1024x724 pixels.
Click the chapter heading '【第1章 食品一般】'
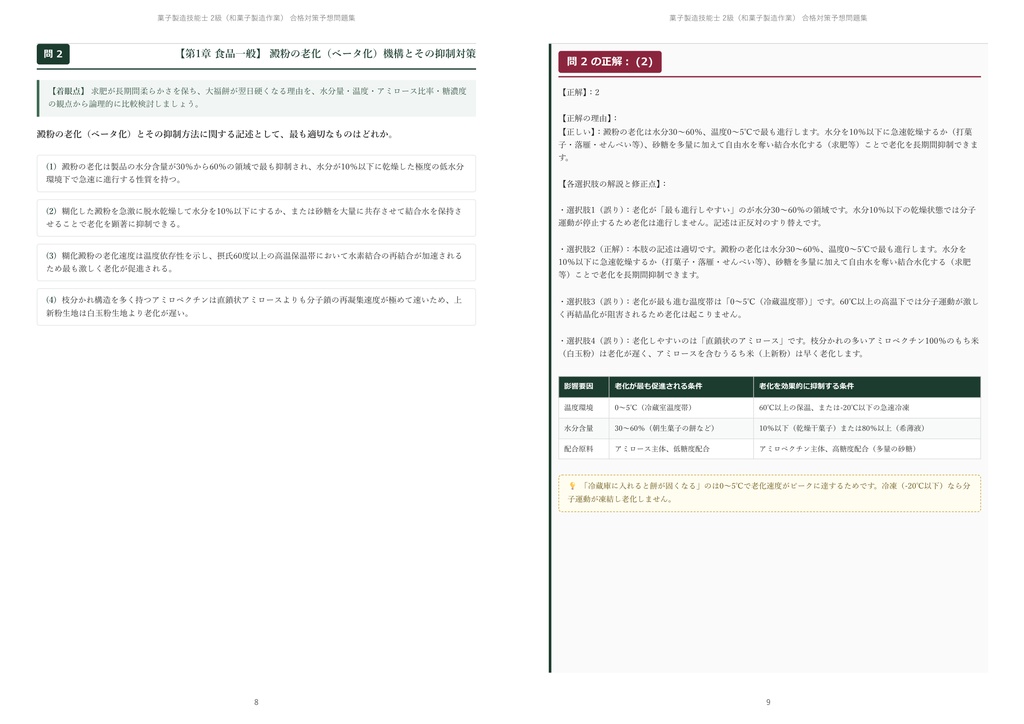pos(220,54)
